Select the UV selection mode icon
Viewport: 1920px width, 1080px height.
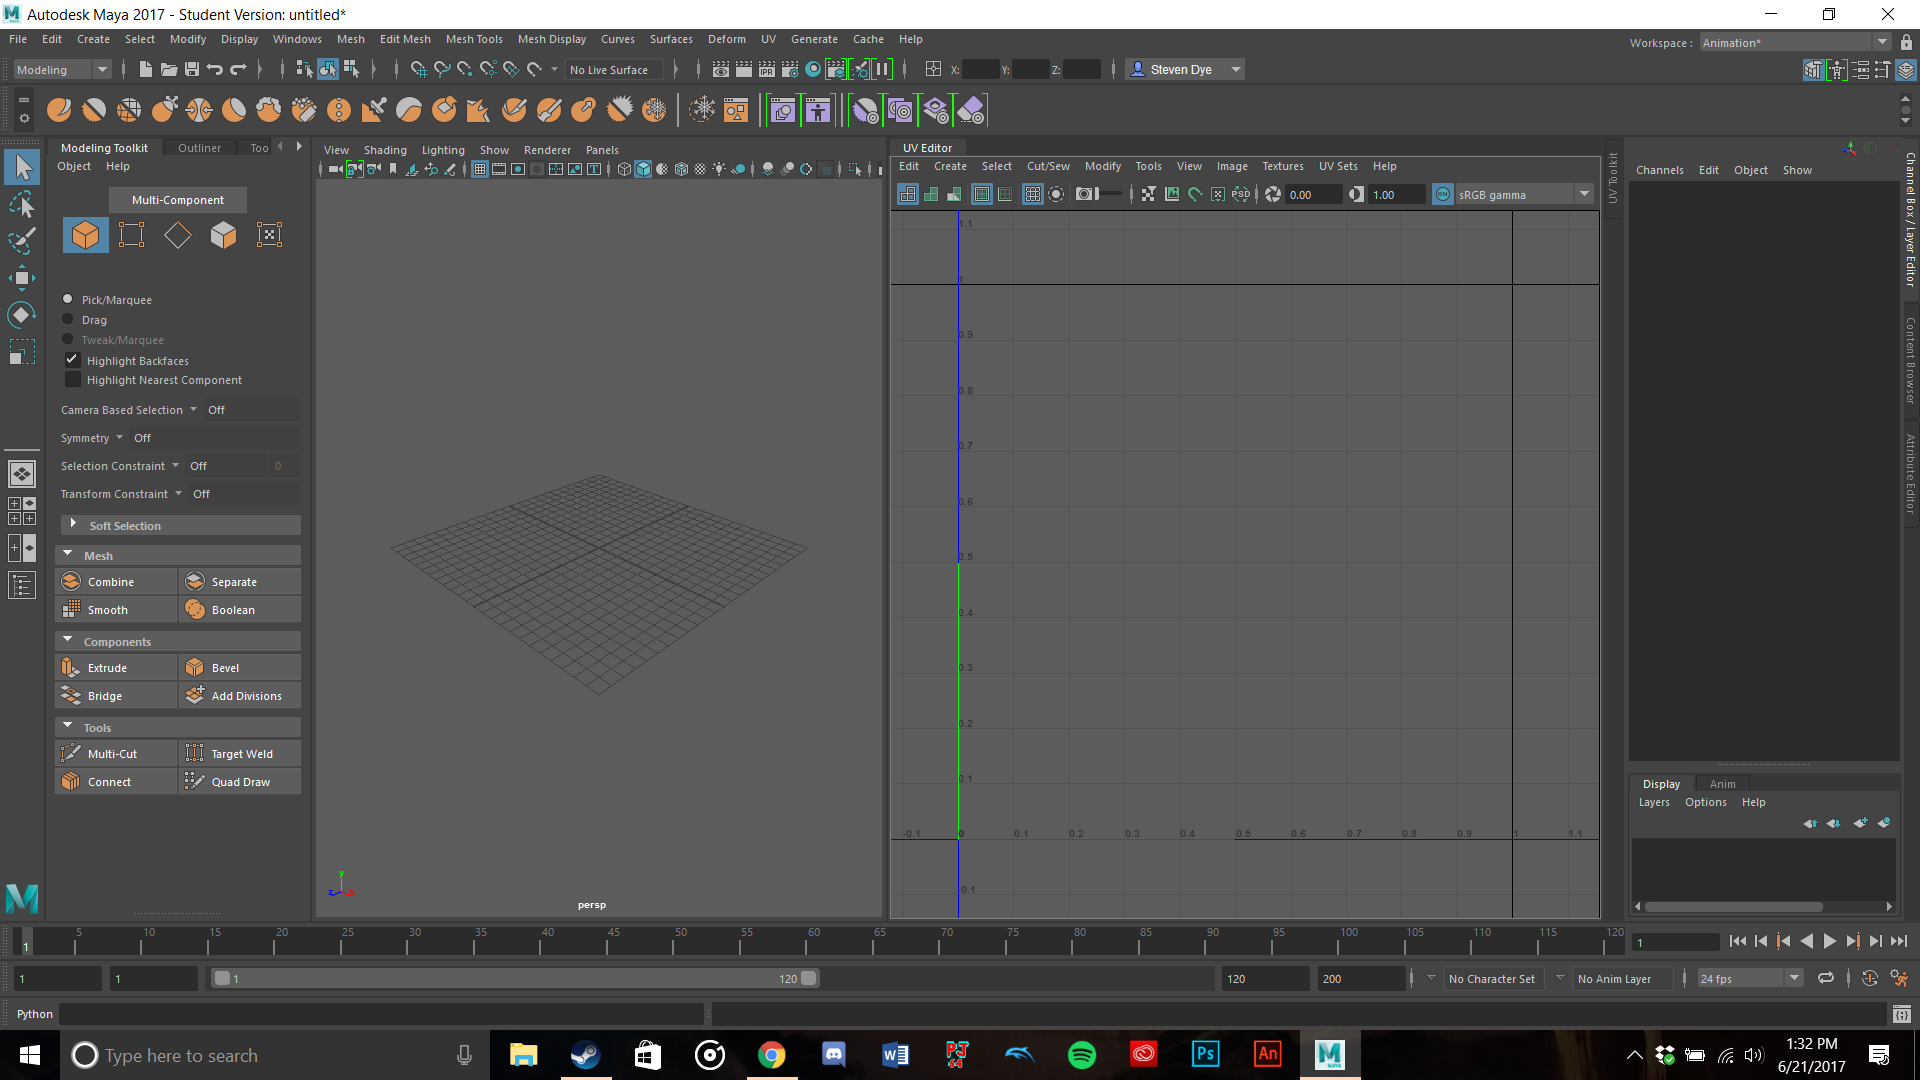269,235
